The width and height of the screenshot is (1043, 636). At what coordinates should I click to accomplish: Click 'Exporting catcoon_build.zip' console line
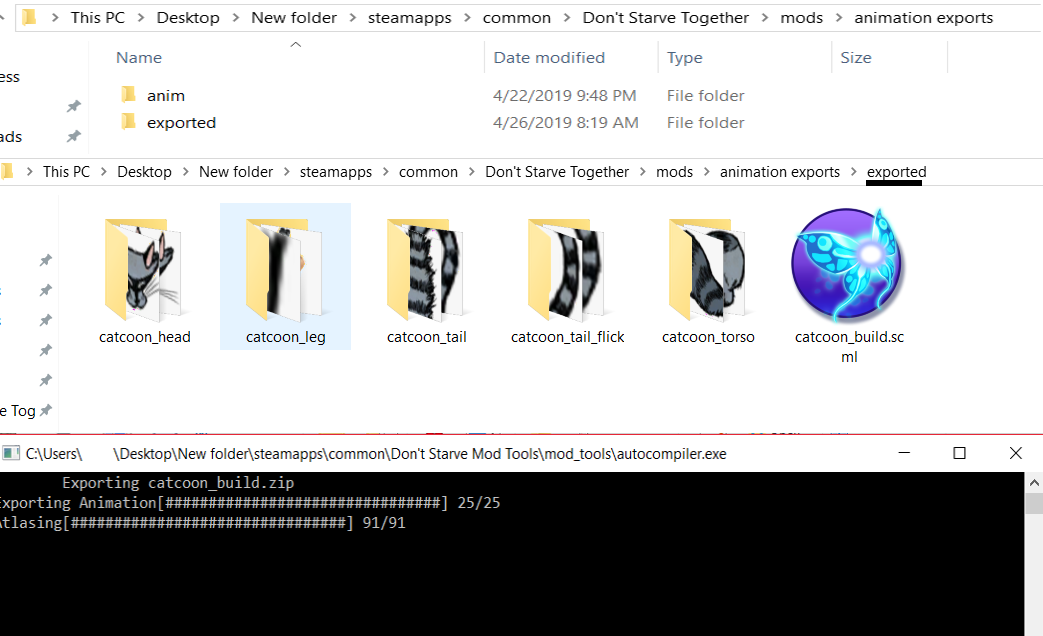point(178,483)
